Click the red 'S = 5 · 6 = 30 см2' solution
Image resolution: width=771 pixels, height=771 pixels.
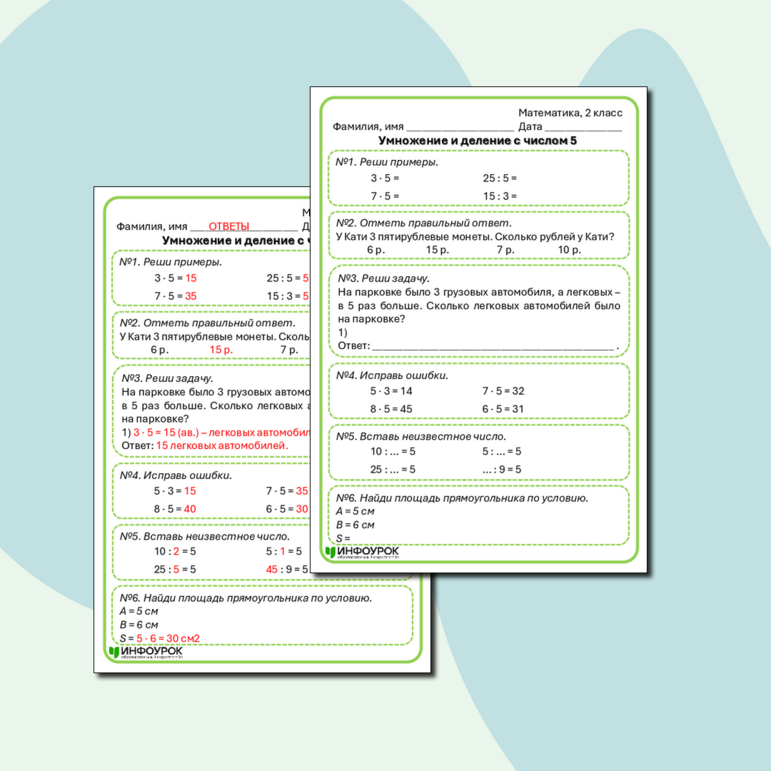[x=160, y=638]
